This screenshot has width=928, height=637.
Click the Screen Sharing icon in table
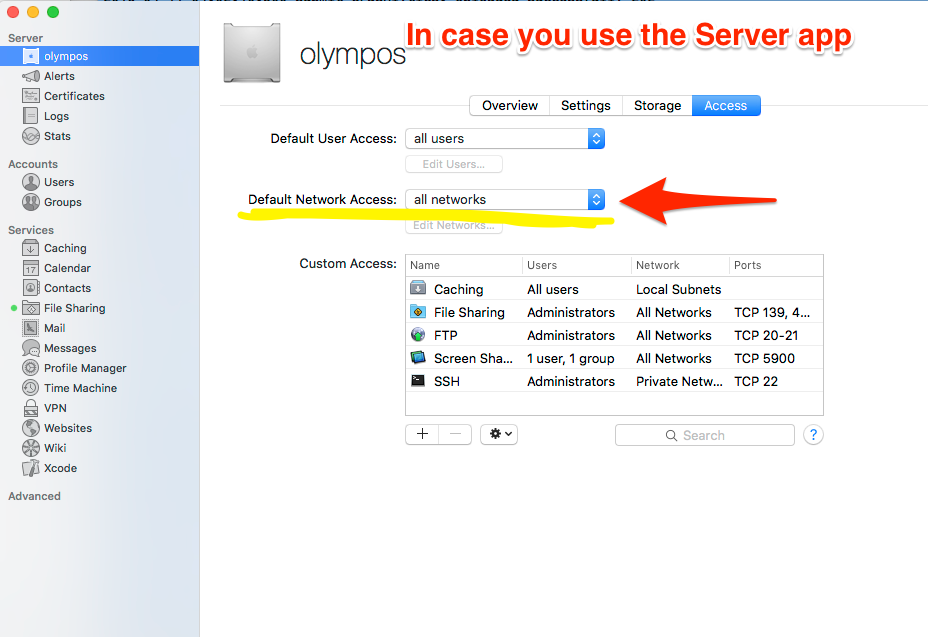coord(418,358)
